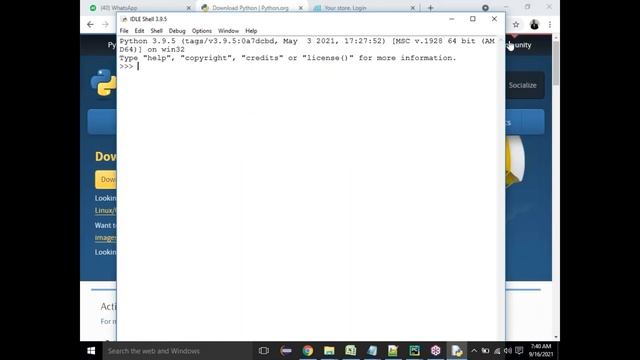Open the Linux/UNIX link on the Python page

(106, 211)
